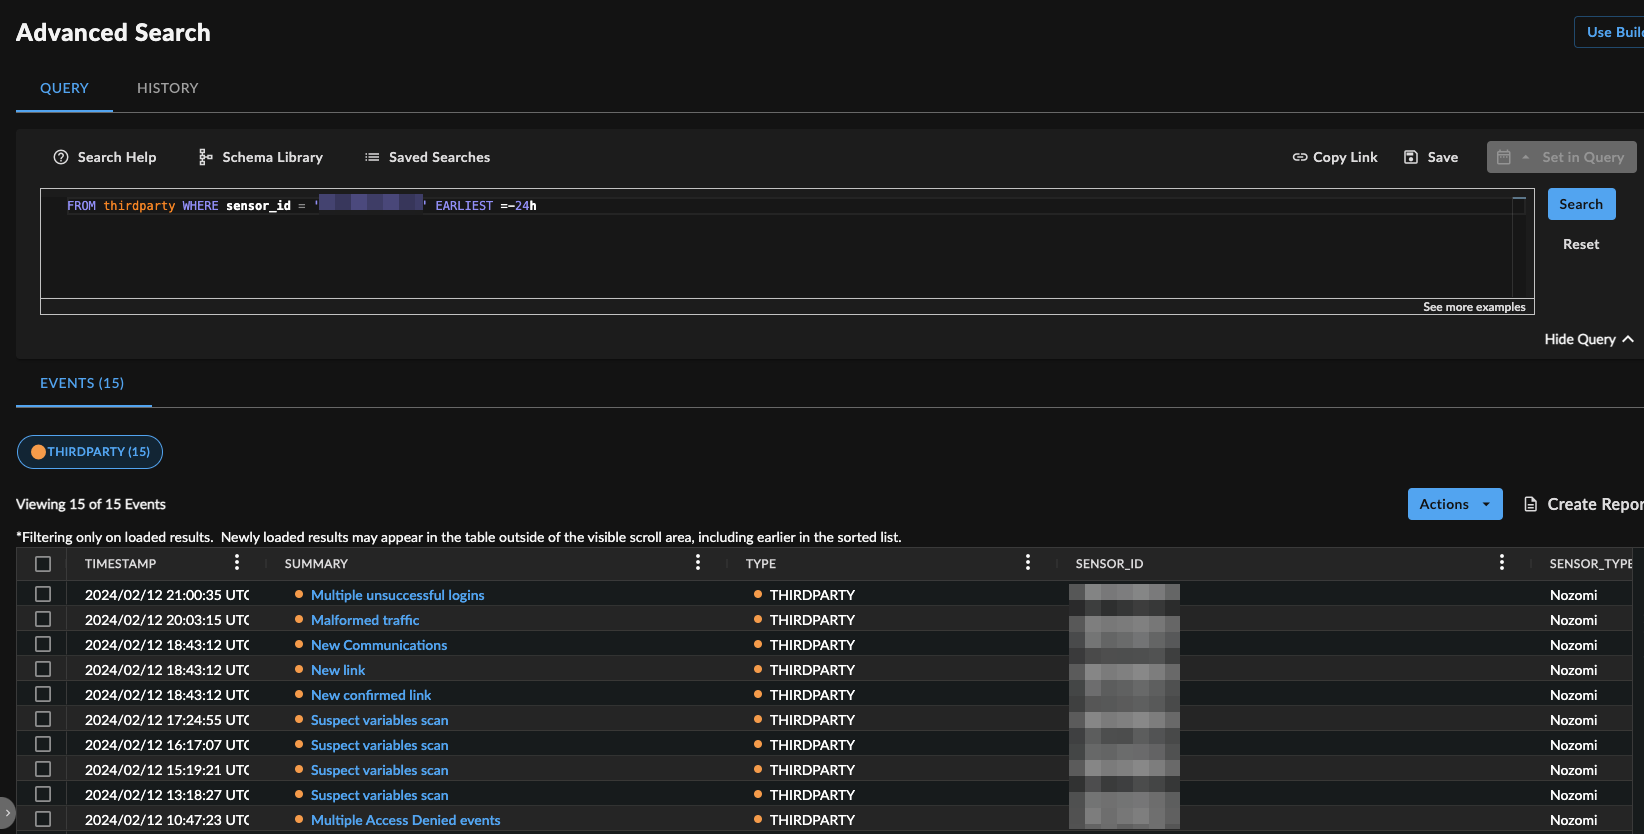The image size is (1644, 834).
Task: Open Type column options menu
Action: click(1028, 563)
